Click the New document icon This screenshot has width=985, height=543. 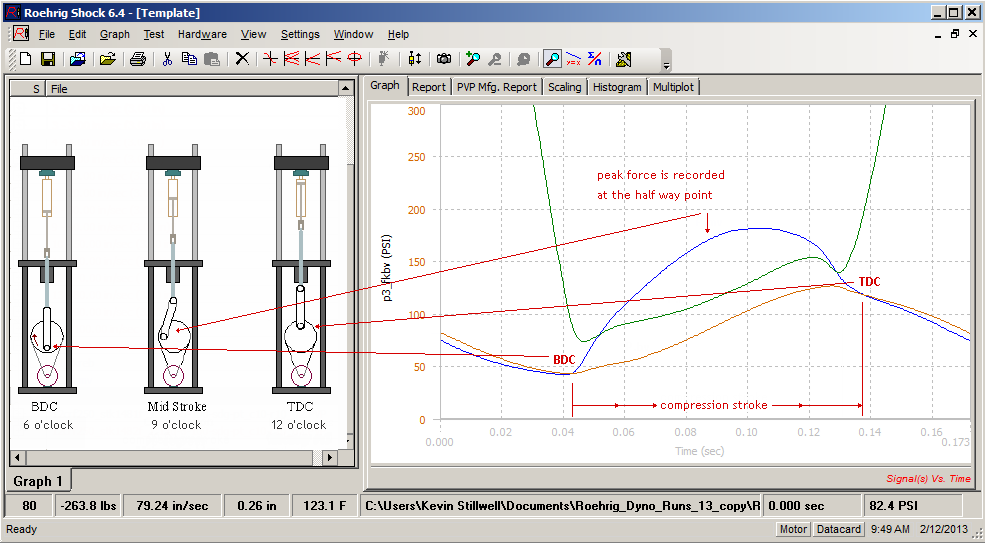click(26, 59)
